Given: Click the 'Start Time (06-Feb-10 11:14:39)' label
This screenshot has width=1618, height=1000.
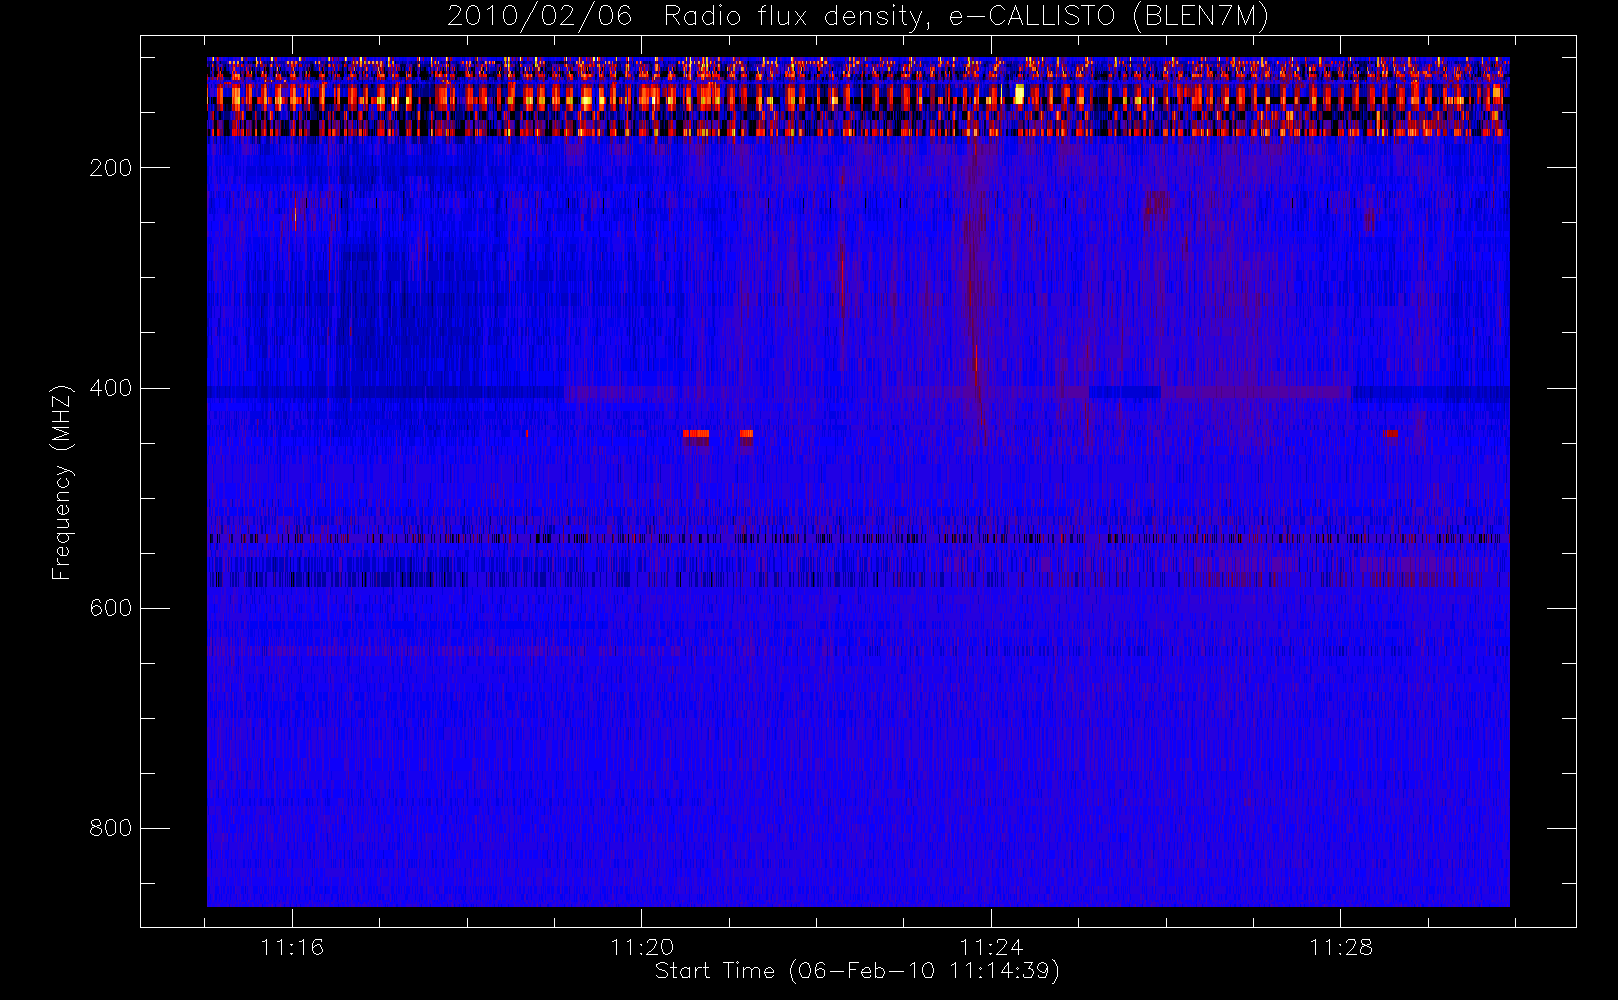Looking at the screenshot, I should pyautogui.click(x=857, y=971).
